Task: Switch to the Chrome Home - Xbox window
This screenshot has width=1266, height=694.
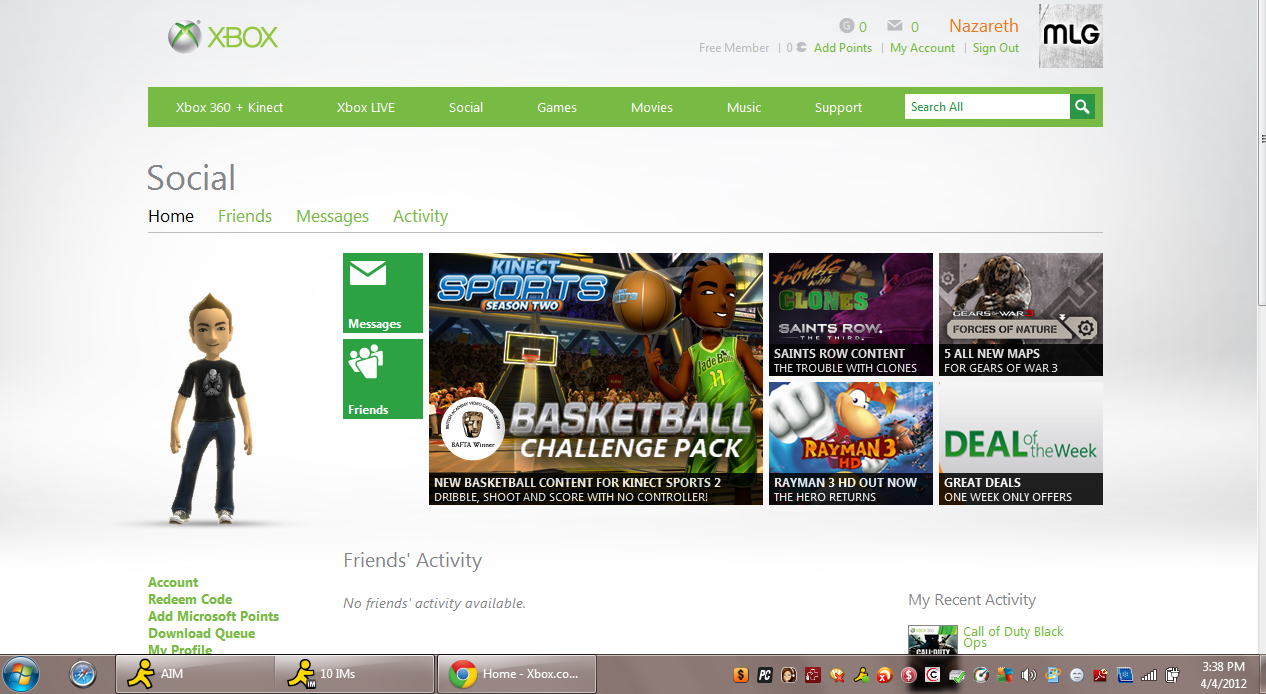Action: pyautogui.click(x=517, y=674)
